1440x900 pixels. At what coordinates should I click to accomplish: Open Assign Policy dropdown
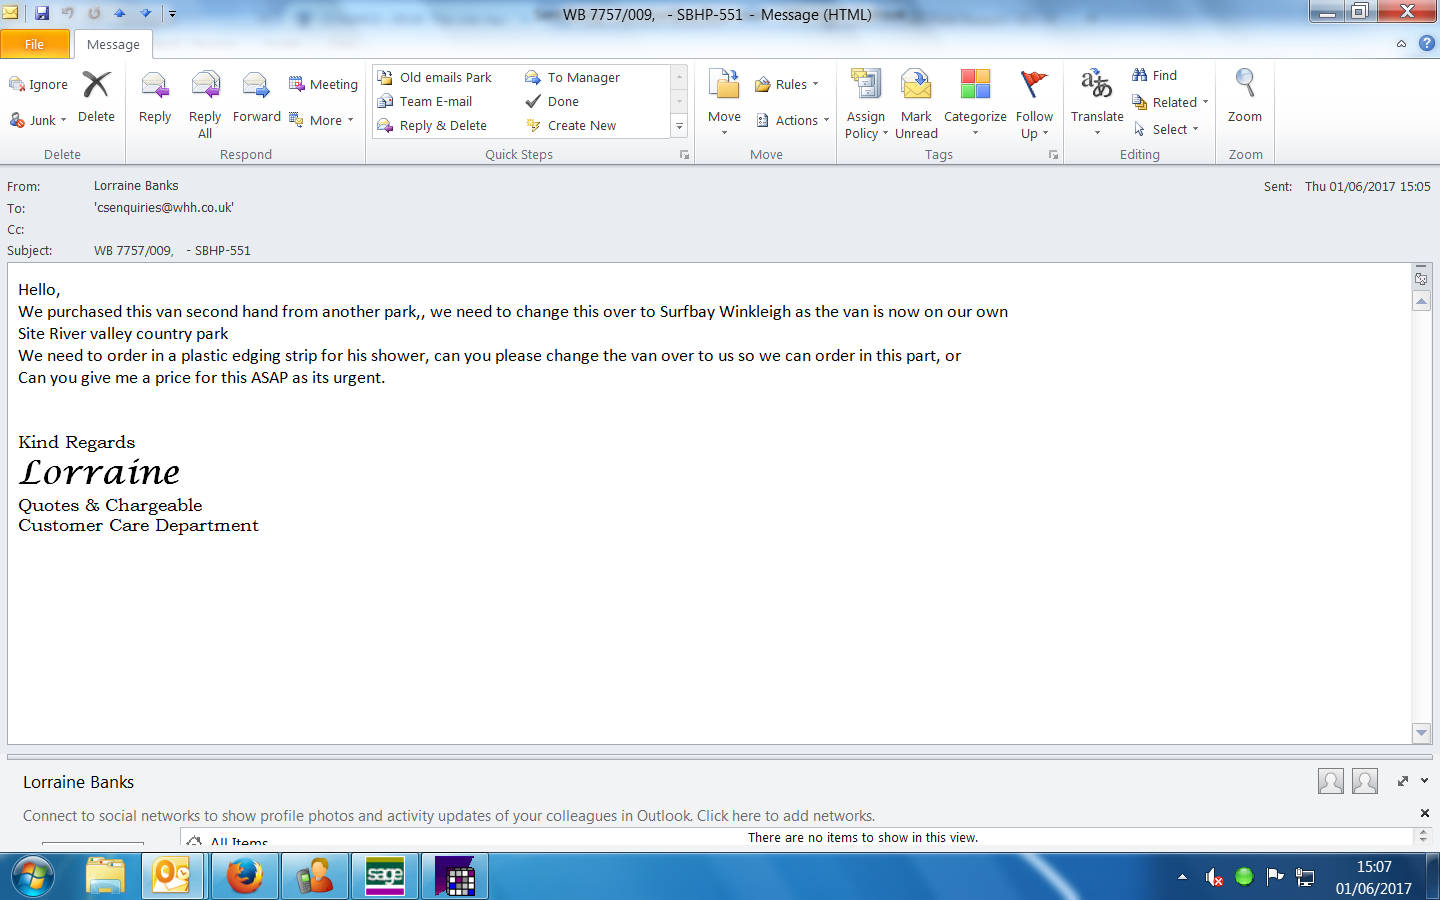[866, 104]
